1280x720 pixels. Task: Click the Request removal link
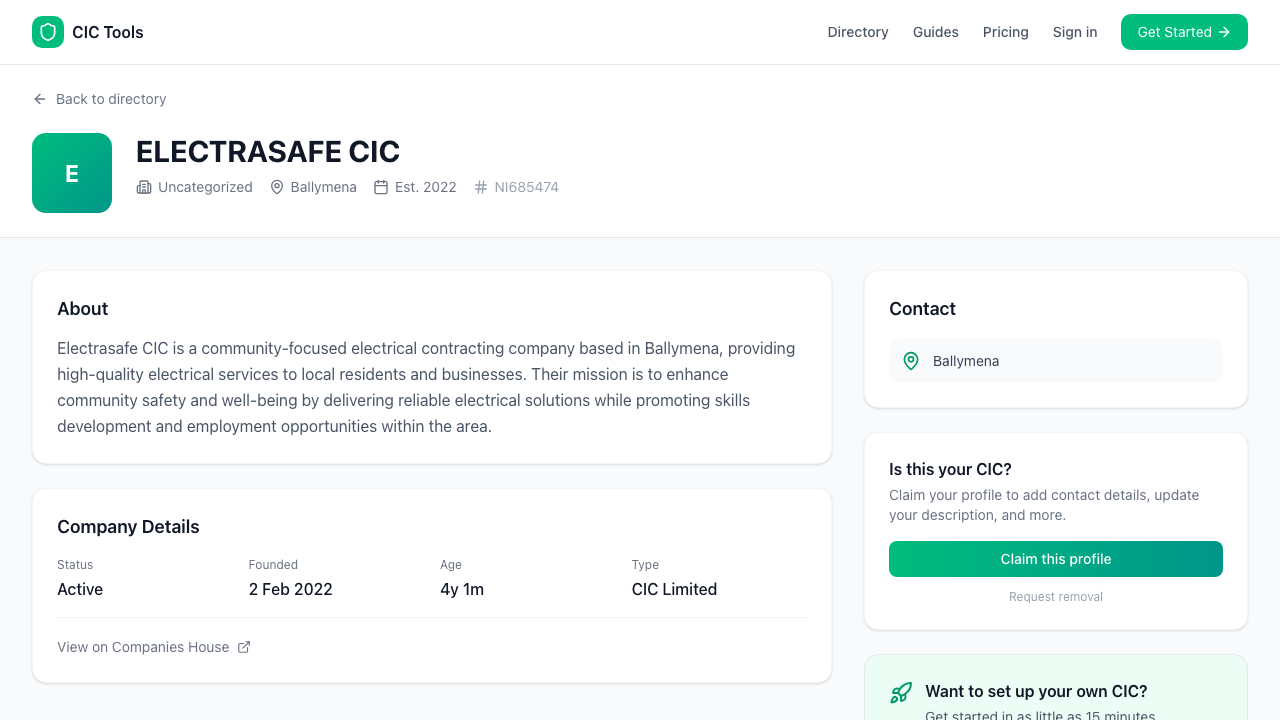pos(1055,596)
